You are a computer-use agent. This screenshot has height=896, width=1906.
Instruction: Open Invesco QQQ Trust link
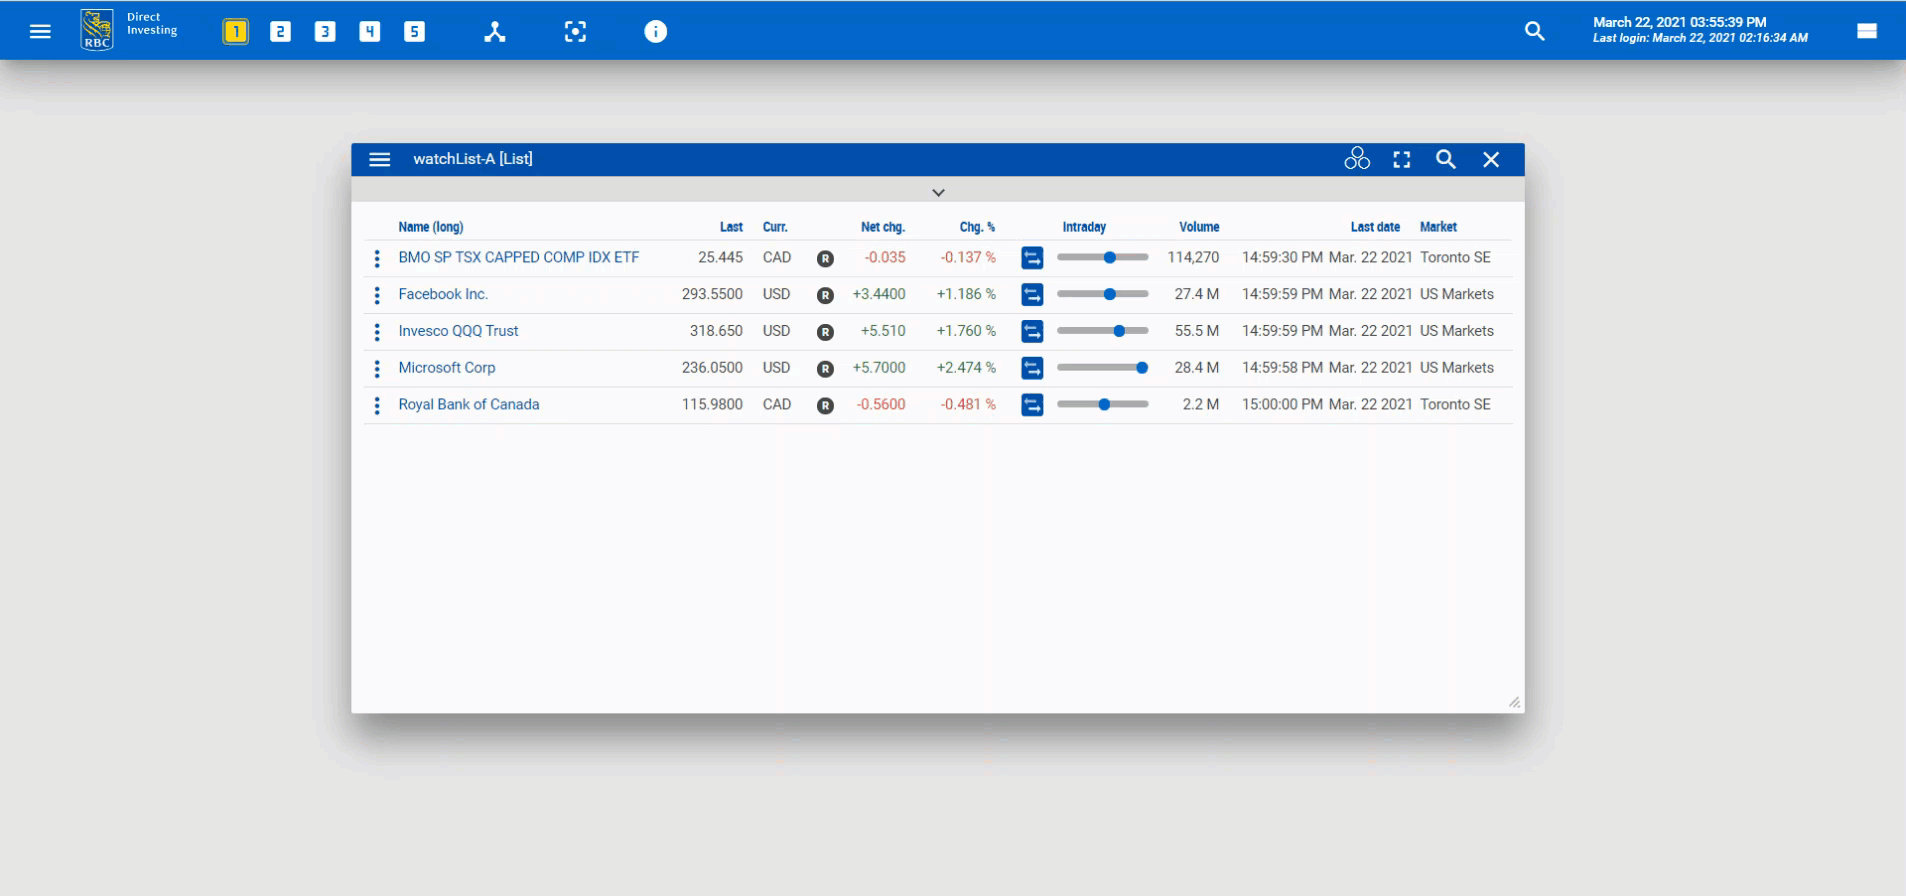(458, 331)
